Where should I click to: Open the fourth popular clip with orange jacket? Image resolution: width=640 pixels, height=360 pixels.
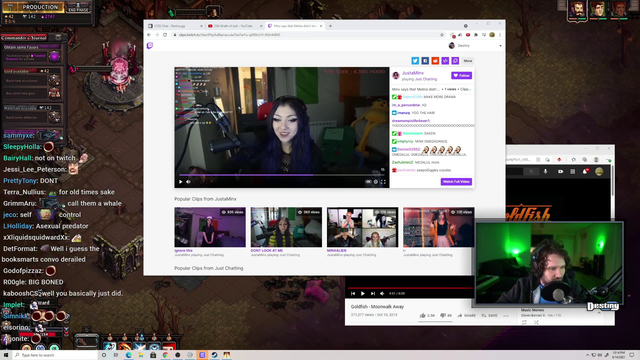point(439,227)
